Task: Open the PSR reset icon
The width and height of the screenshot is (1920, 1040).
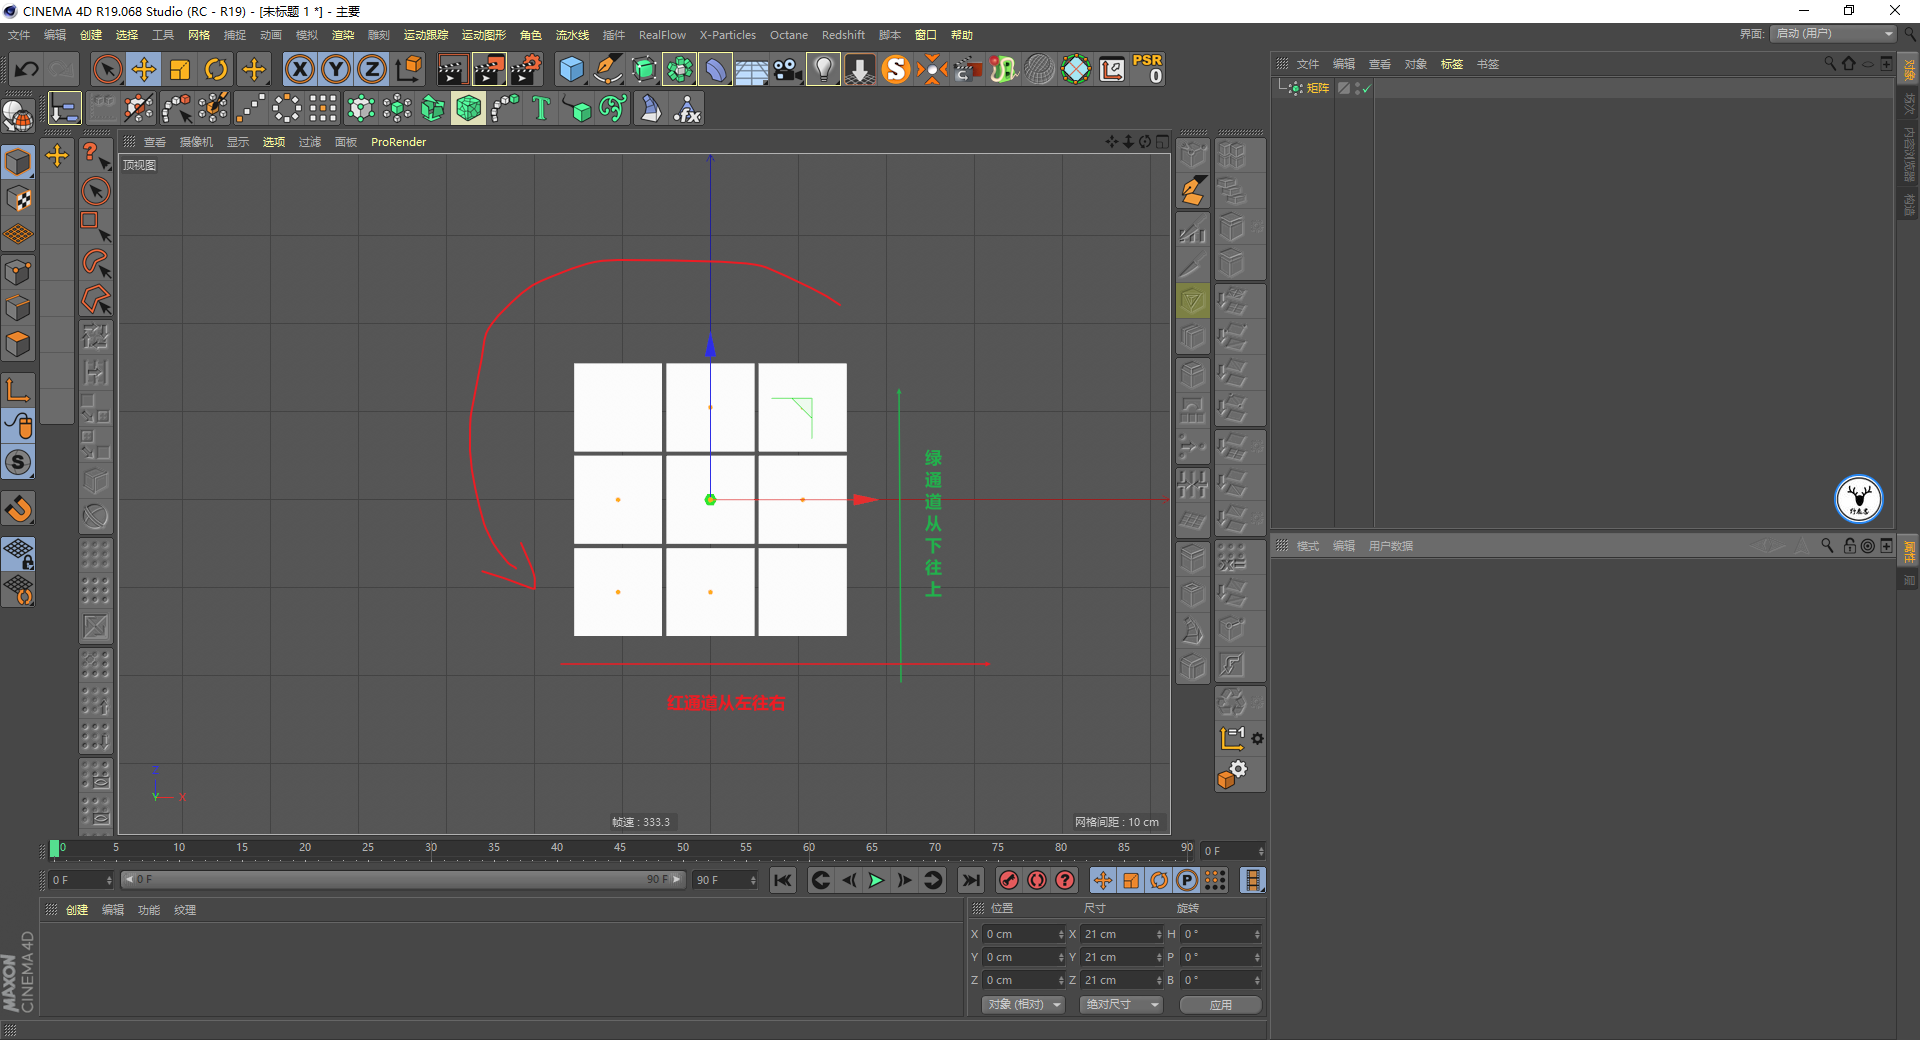Action: (1147, 69)
